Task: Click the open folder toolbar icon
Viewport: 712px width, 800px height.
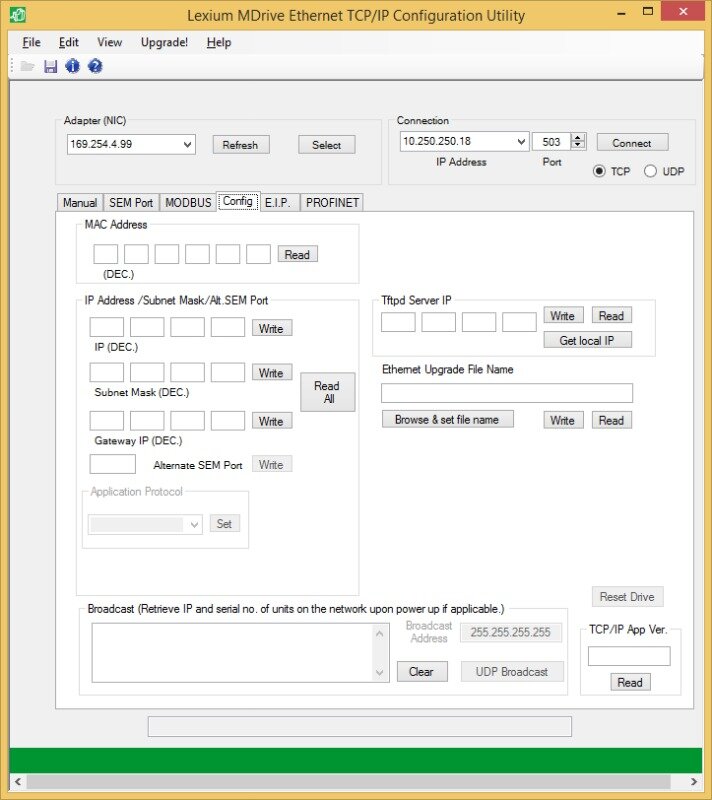Action: pos(27,66)
